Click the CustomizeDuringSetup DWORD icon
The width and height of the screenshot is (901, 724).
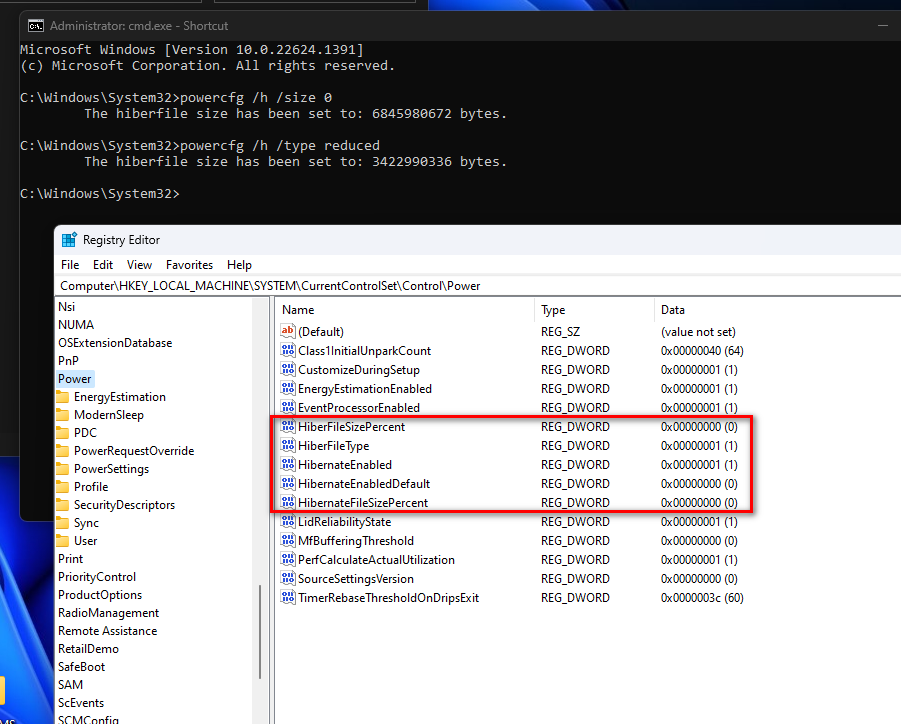coord(287,369)
